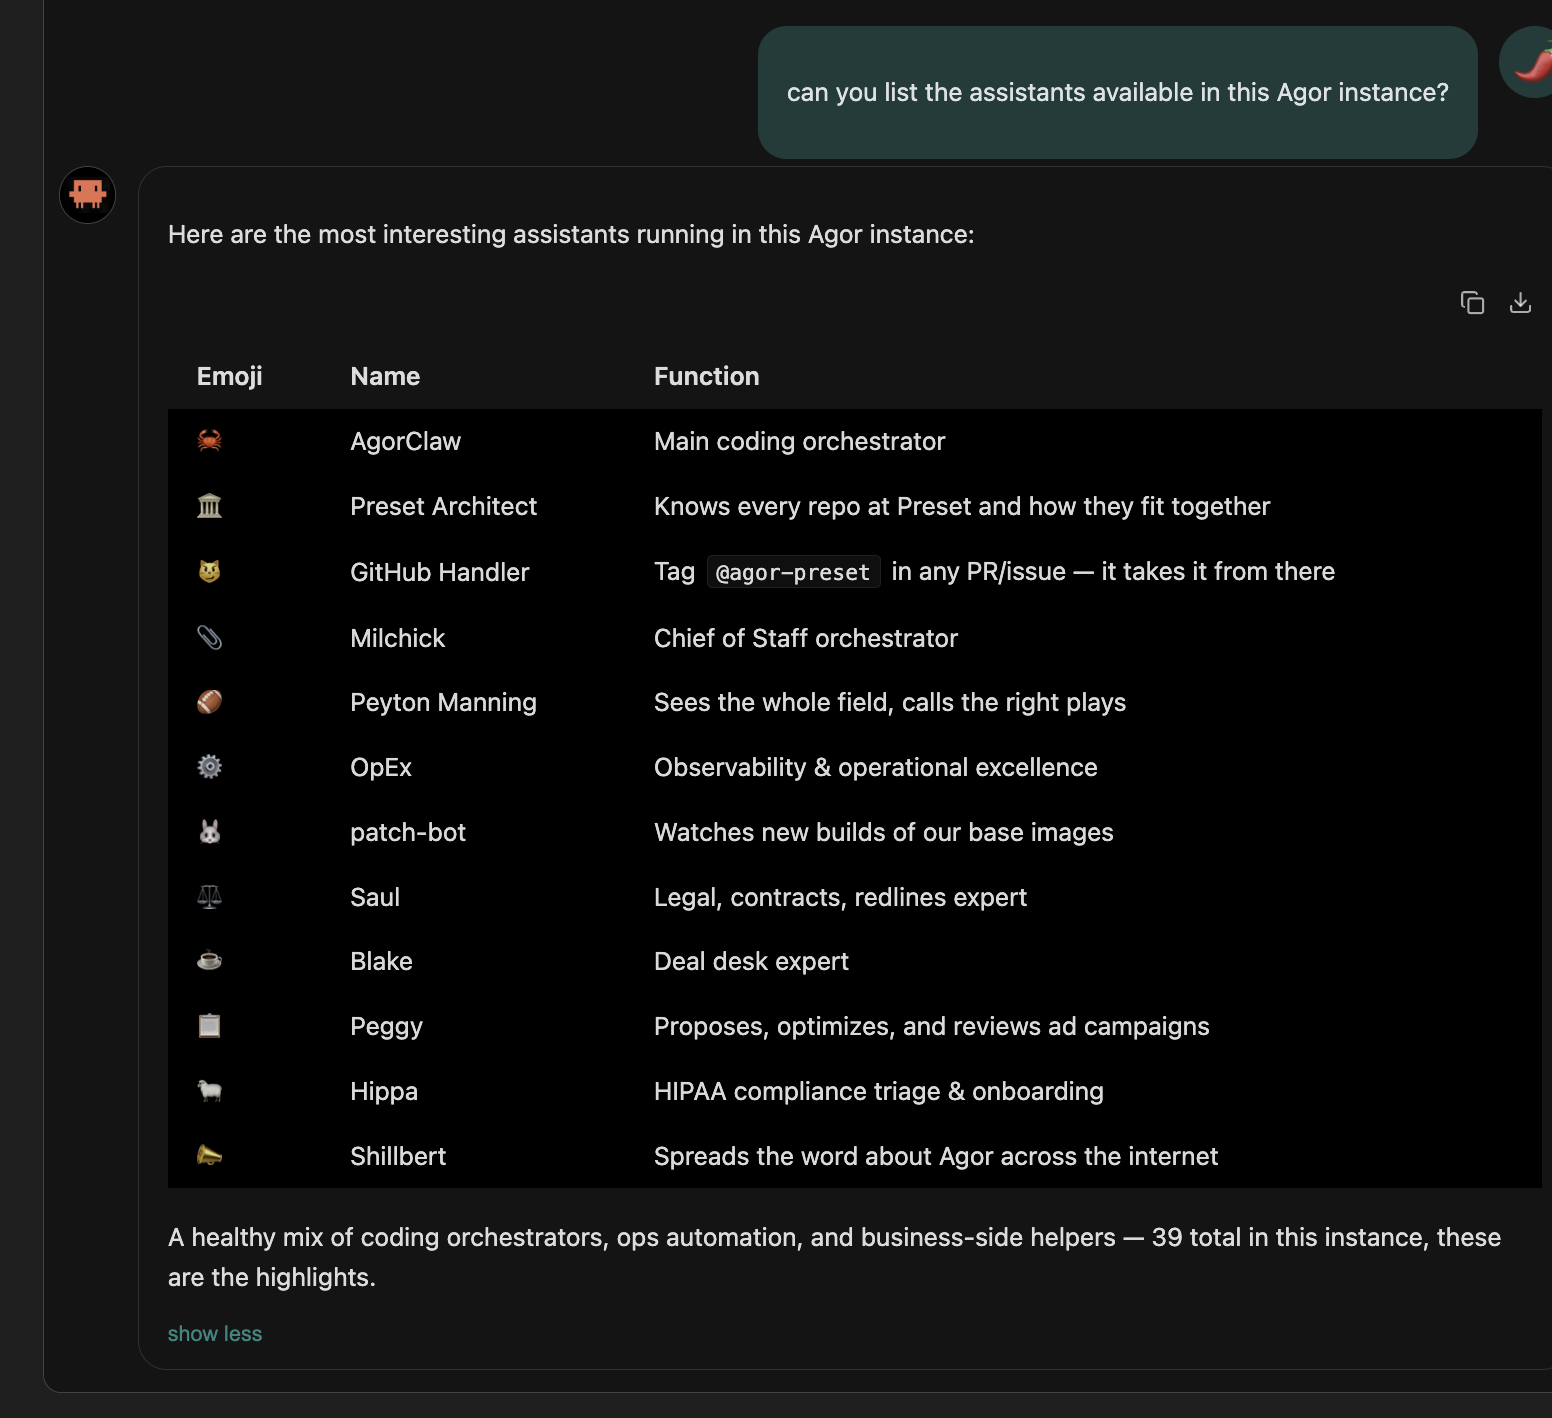
Task: Click the Function column header
Action: click(706, 376)
